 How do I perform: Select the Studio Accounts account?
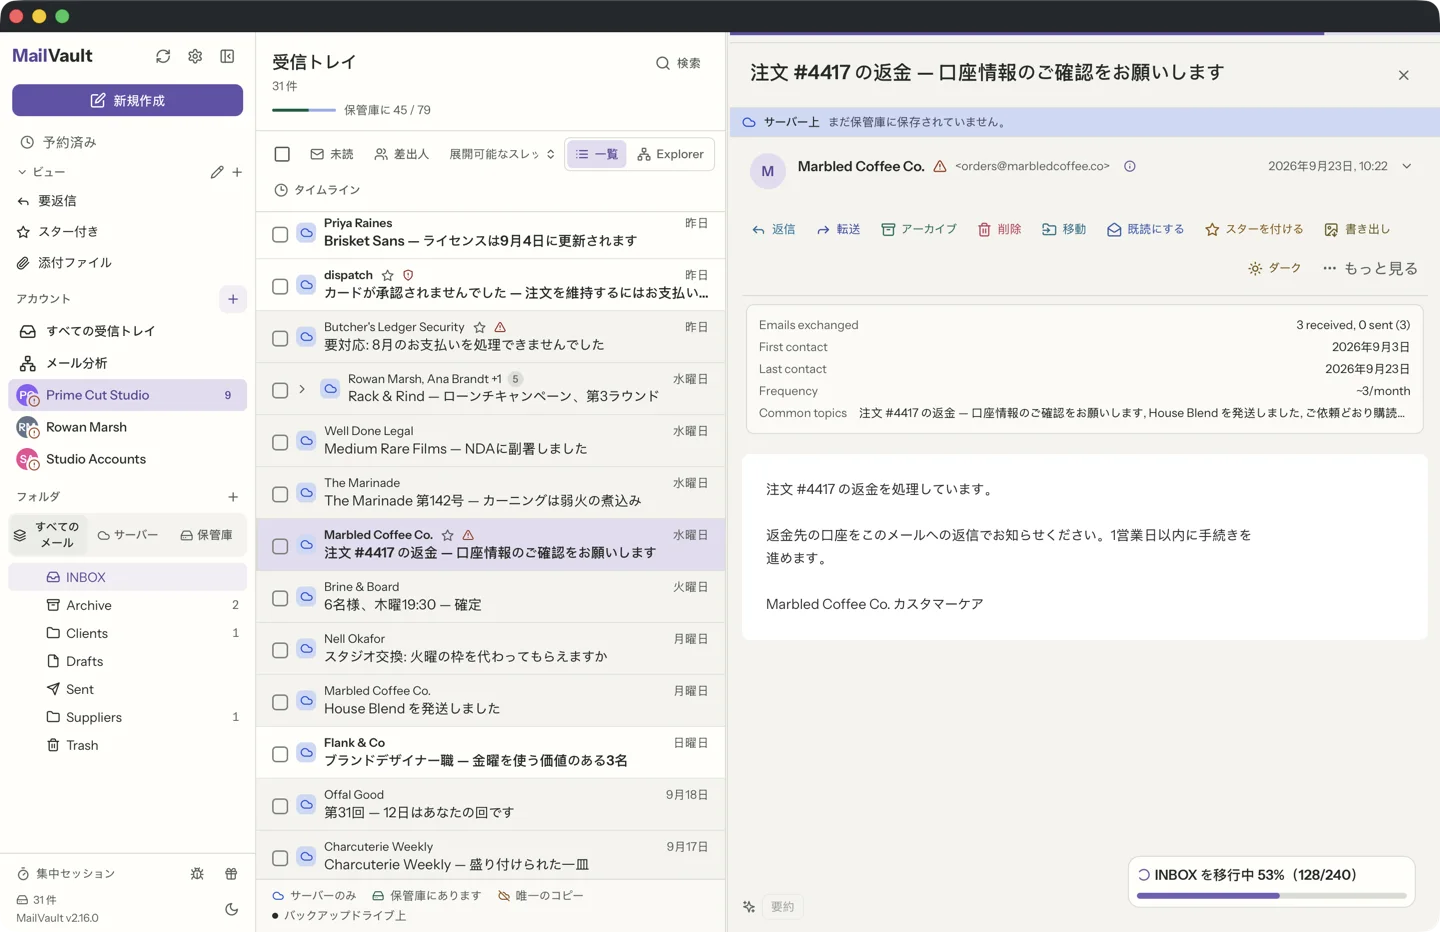tap(128, 459)
